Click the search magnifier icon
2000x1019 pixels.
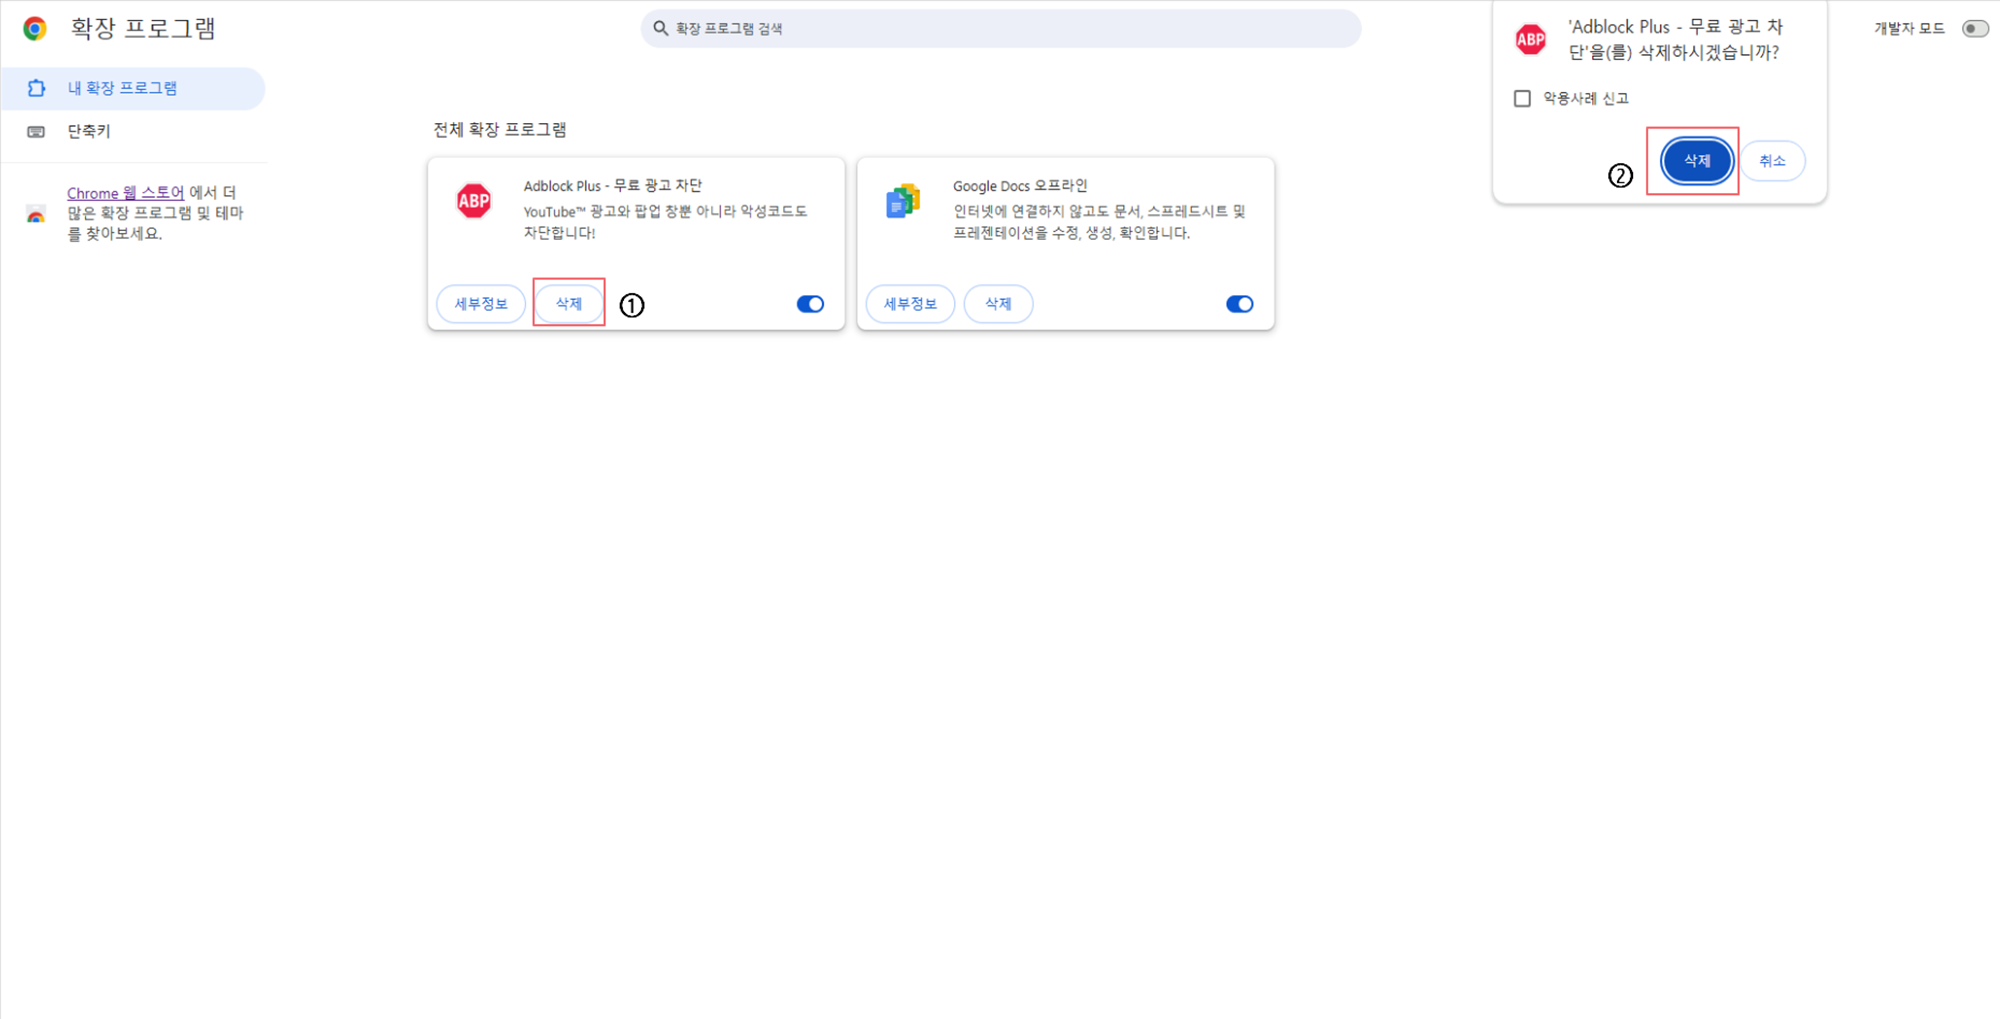pos(660,29)
